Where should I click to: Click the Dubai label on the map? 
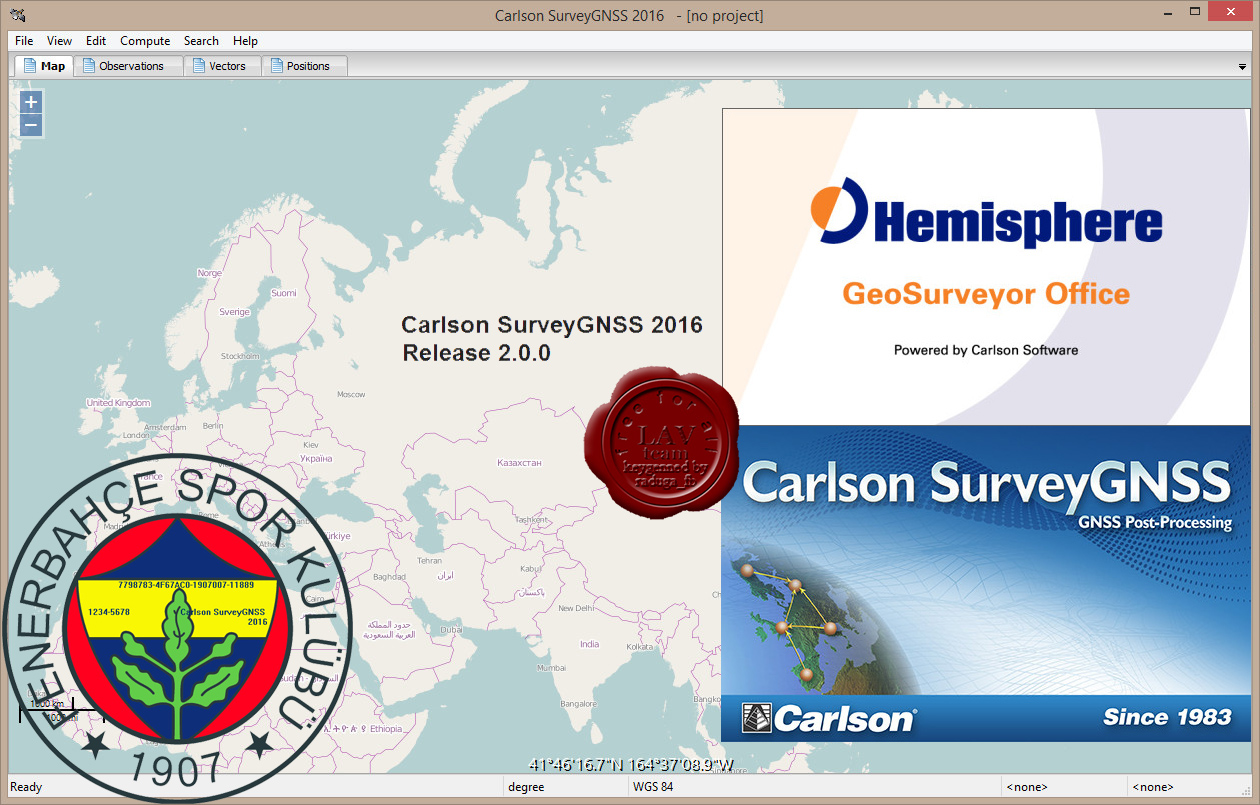click(x=453, y=630)
